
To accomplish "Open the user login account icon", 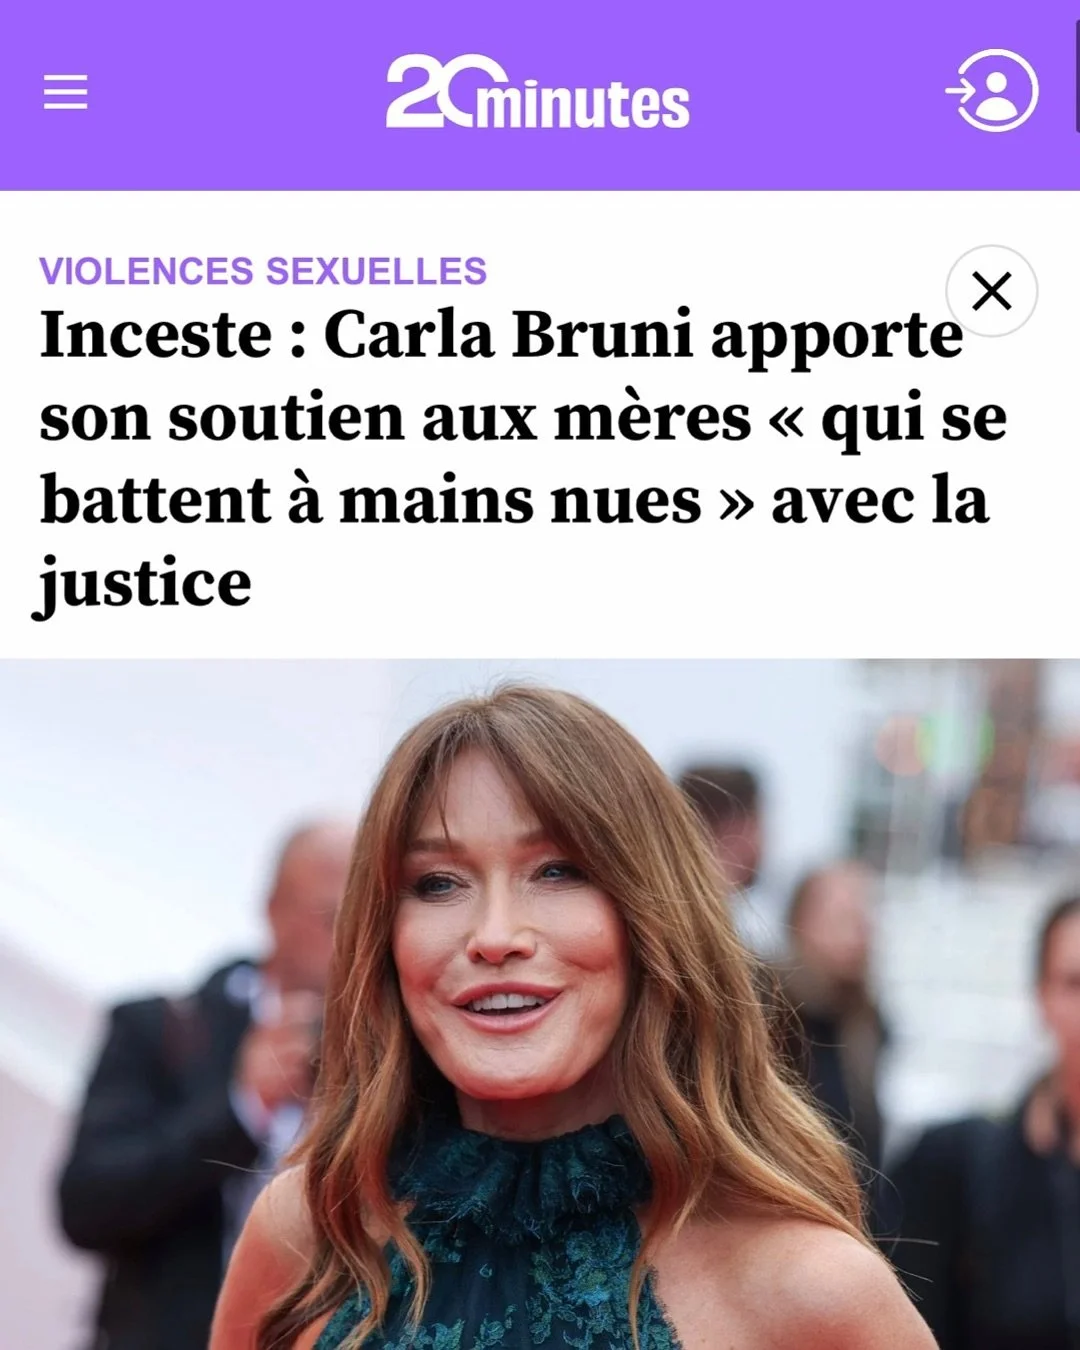I will [992, 90].
